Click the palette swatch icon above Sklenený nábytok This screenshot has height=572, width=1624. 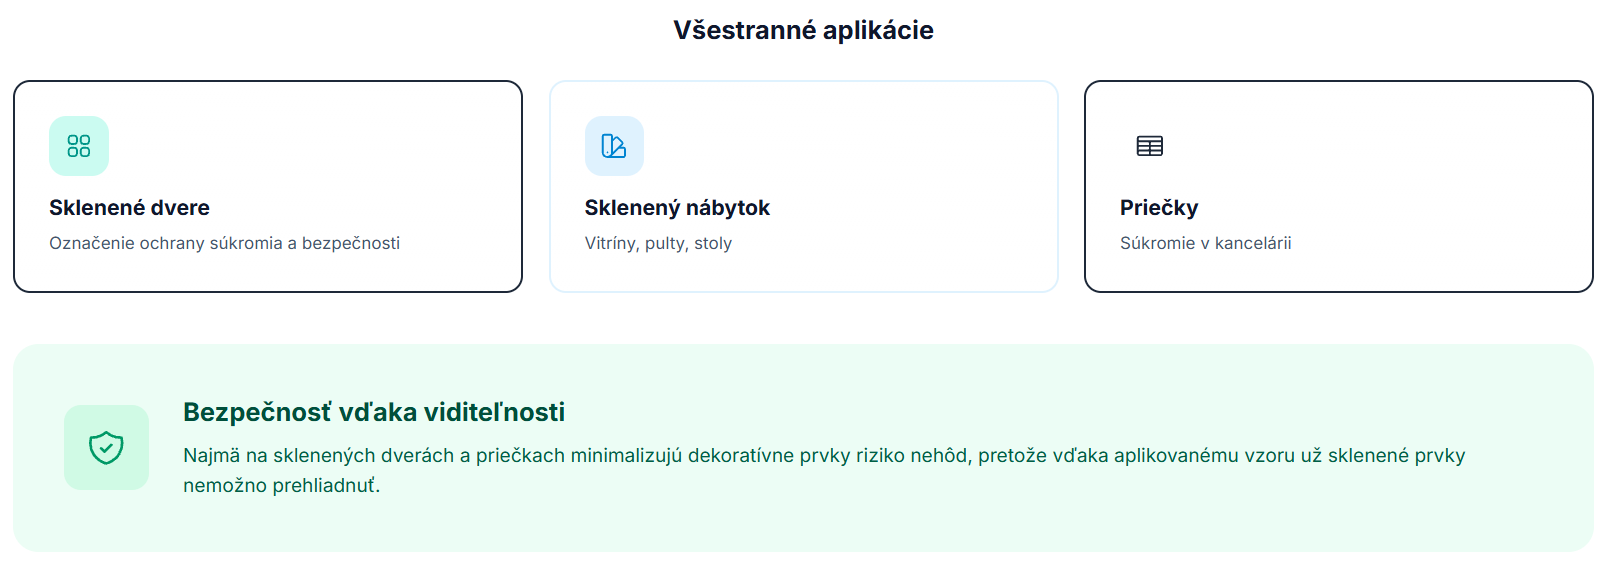coord(614,146)
